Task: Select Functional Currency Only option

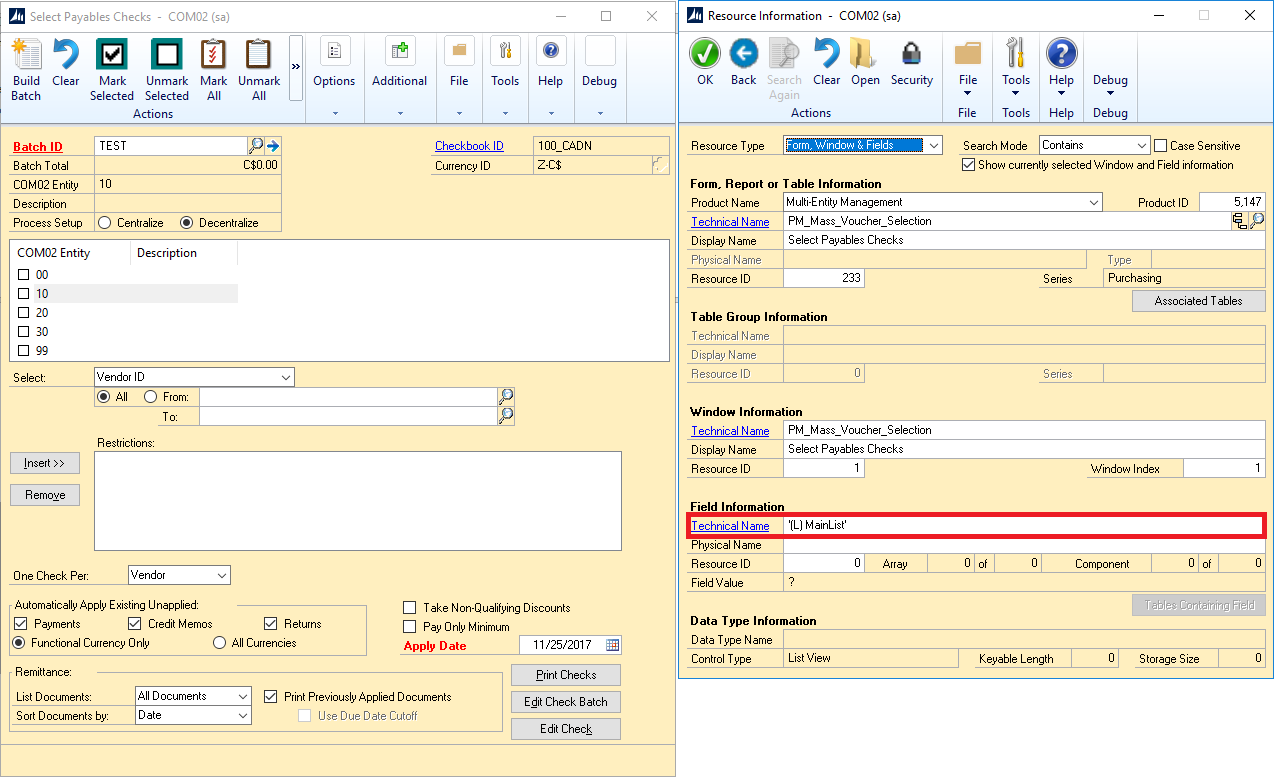Action: (x=19, y=643)
